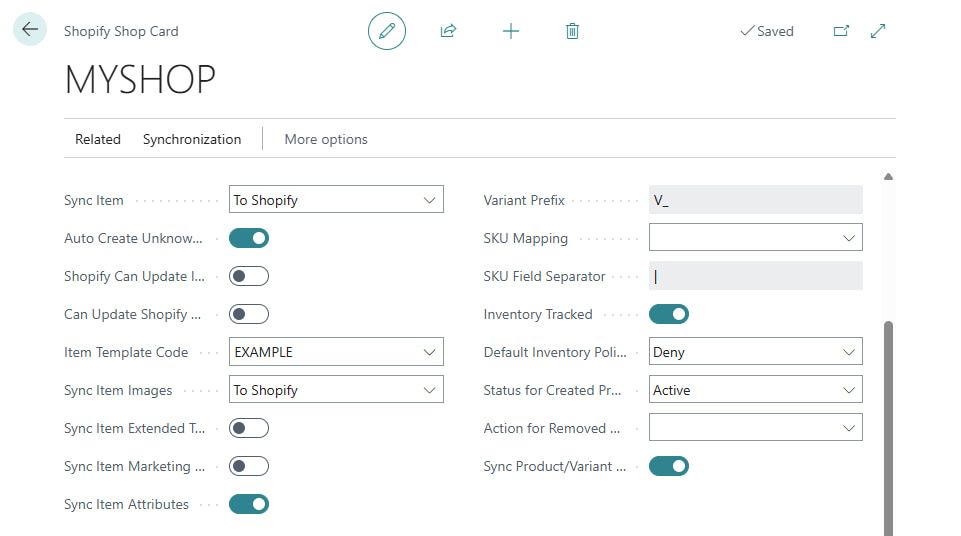This screenshot has height=536, width=961.
Task: Click the Sync Item label
Action: 94,200
